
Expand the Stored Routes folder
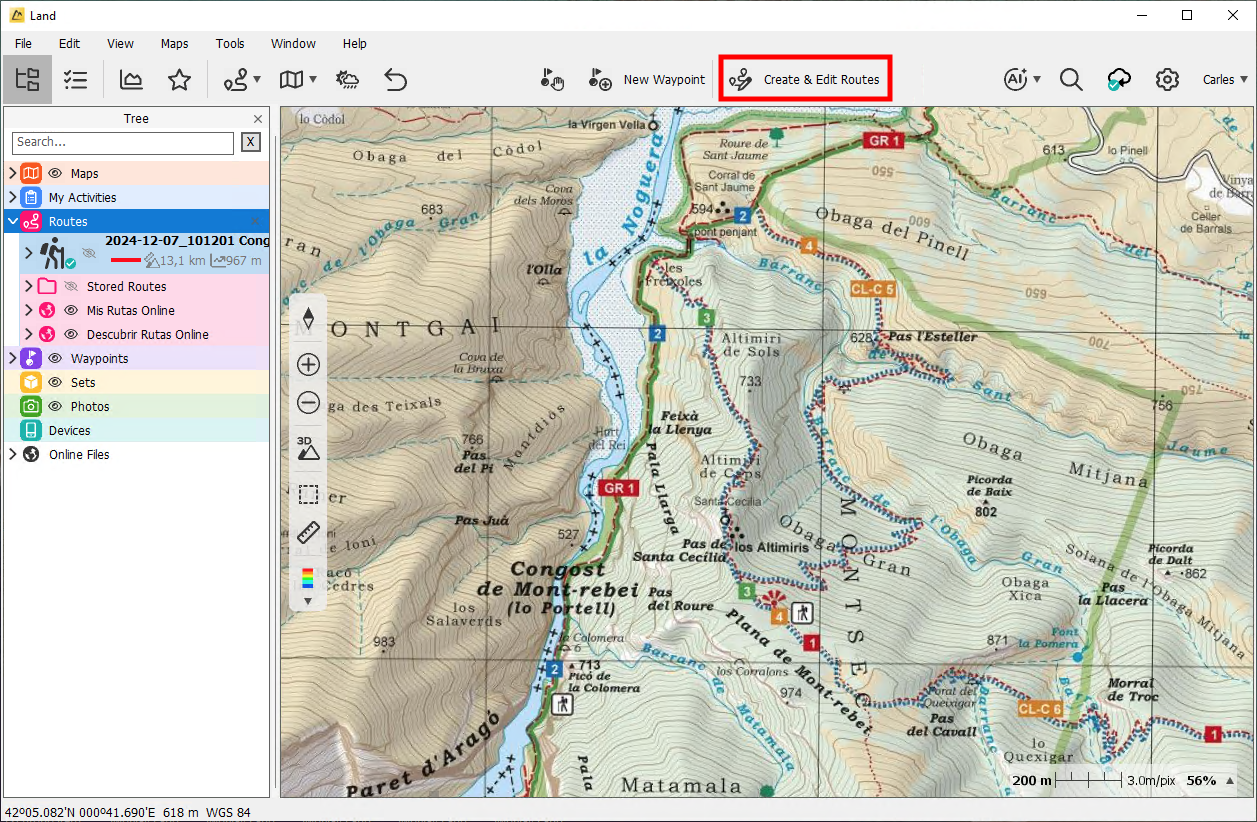point(28,287)
